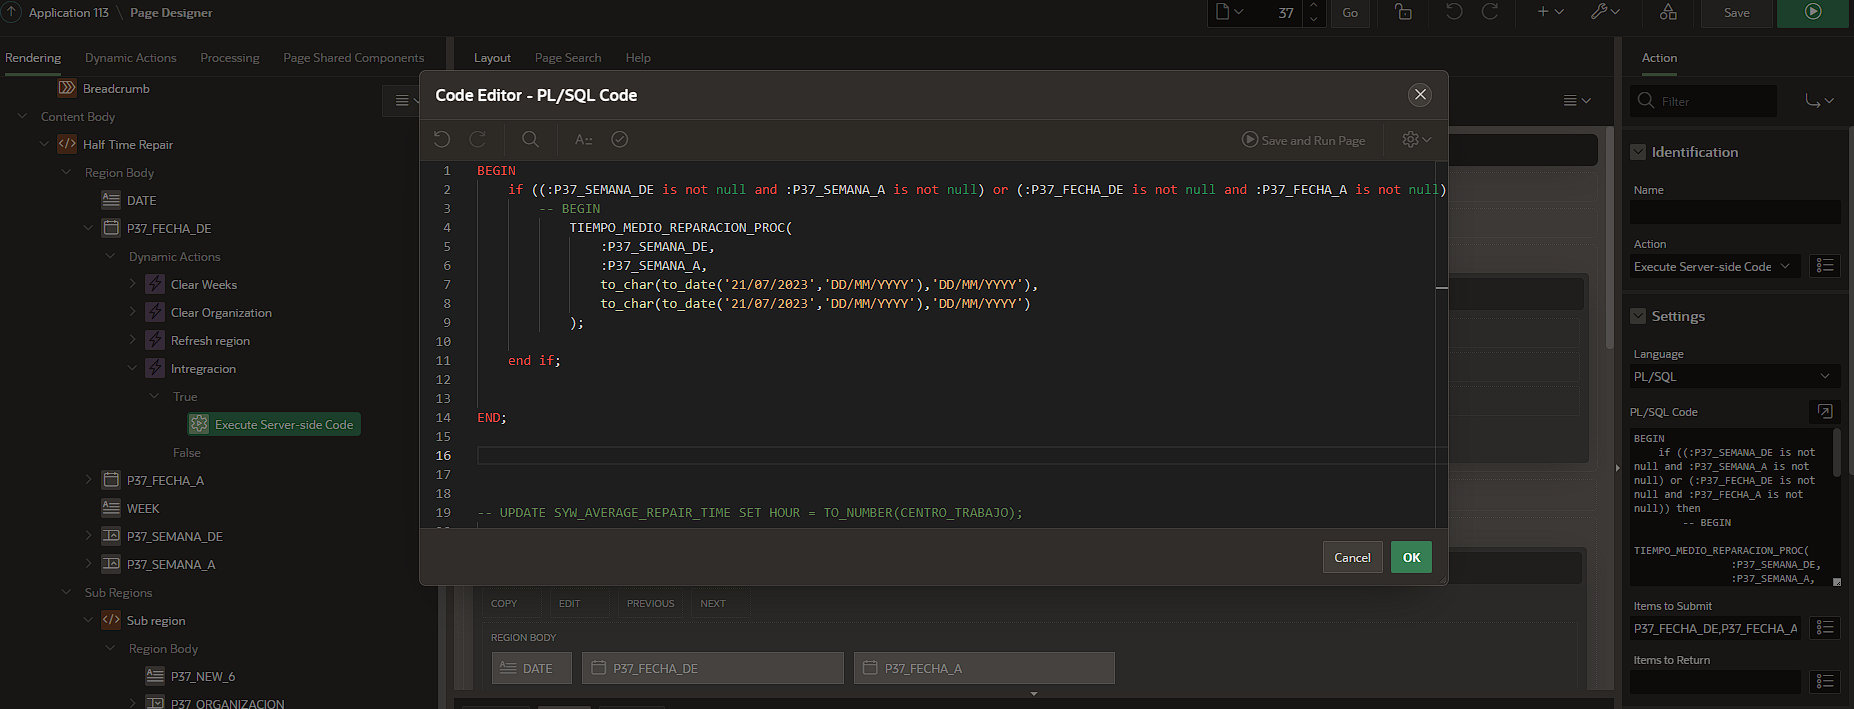Select the Breadcrumb node in the tree
Image resolution: width=1854 pixels, height=709 pixels.
[x=116, y=88]
